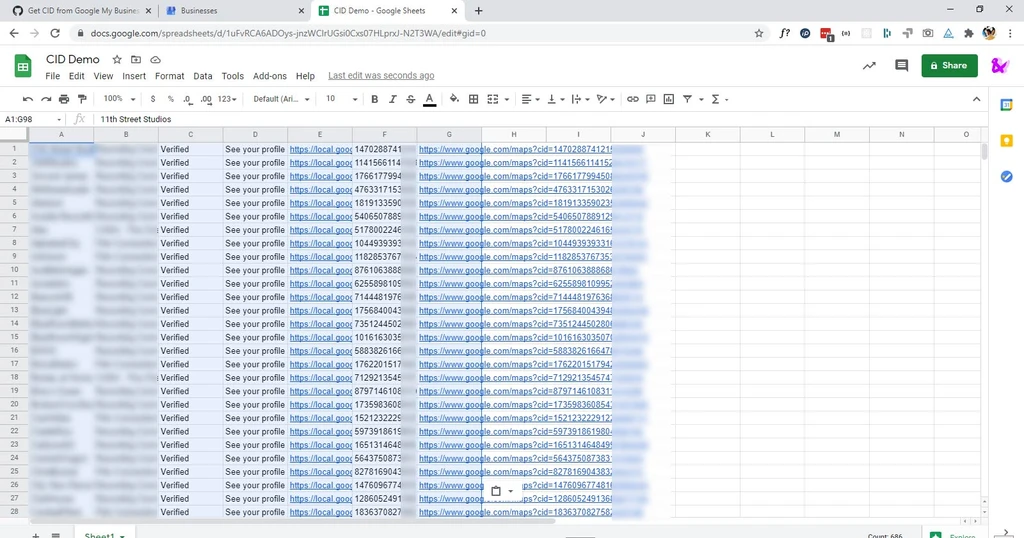1024x538 pixels.
Task: Open the font size dropdown
Action: click(x=342, y=99)
